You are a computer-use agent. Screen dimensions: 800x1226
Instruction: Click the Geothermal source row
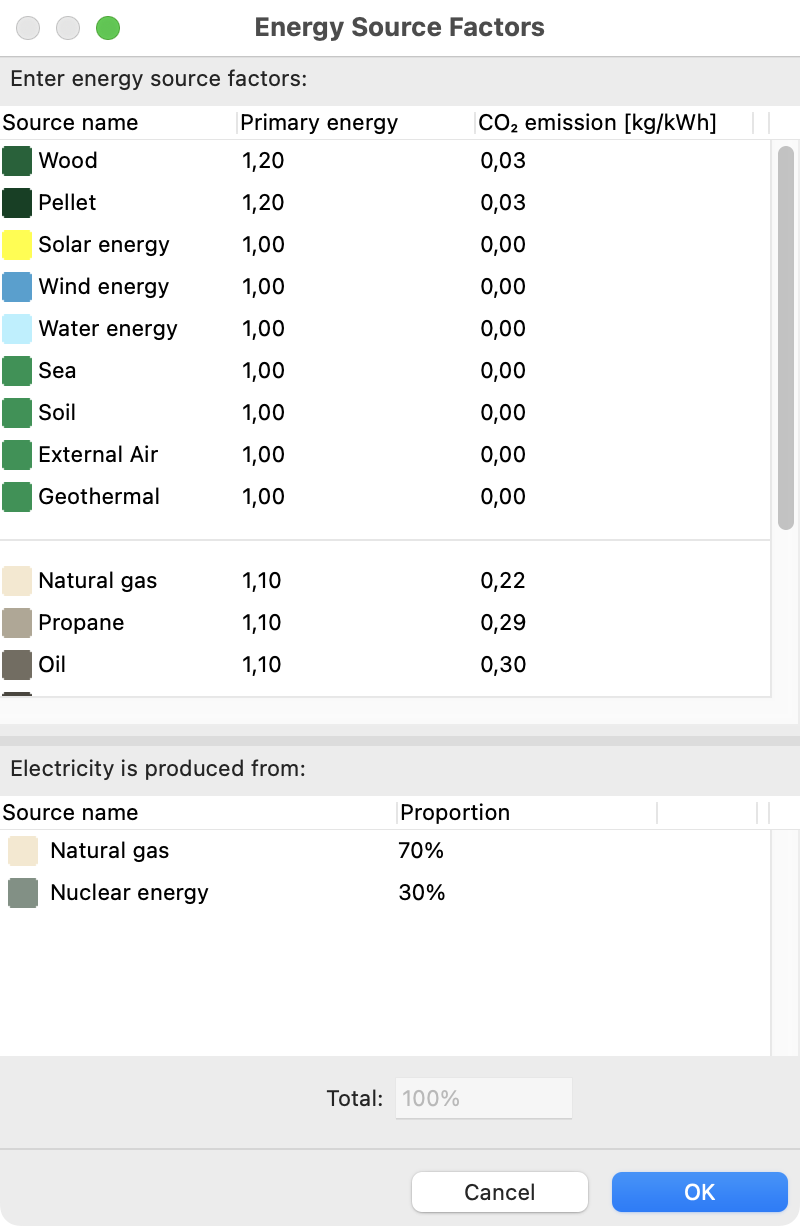click(x=385, y=497)
